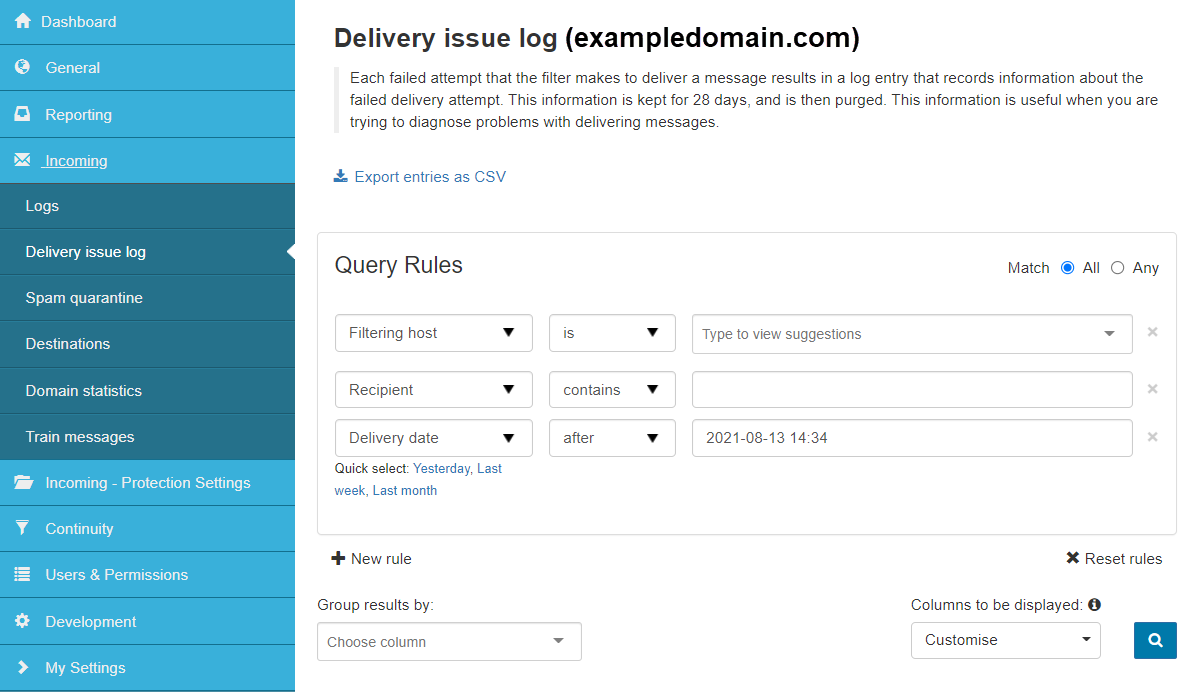Image resolution: width=1199 pixels, height=692 pixels.
Task: Open the Customise columns dropdown
Action: pos(1005,640)
